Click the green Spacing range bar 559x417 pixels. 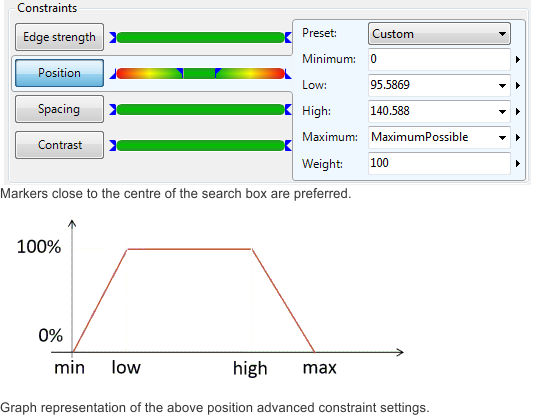click(x=200, y=109)
